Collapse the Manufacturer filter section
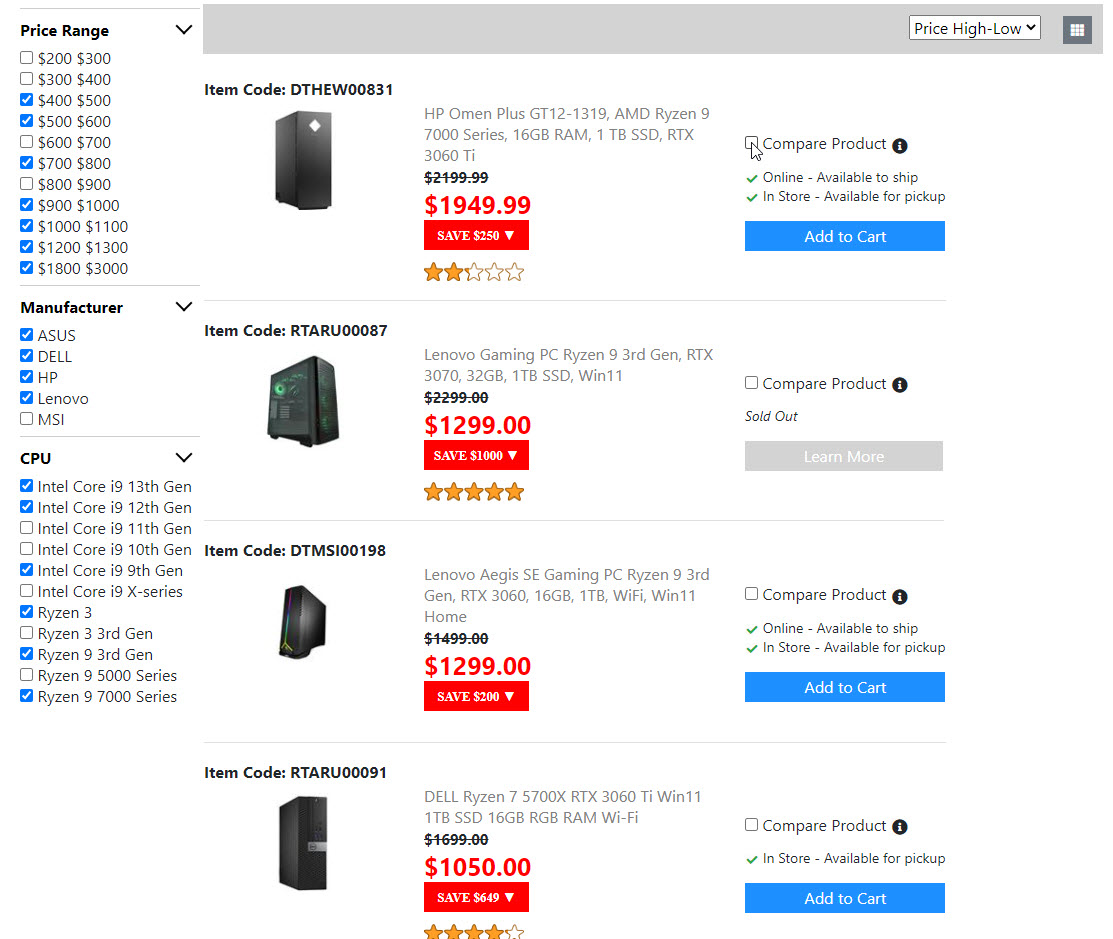The width and height of the screenshot is (1113, 939). (x=184, y=307)
